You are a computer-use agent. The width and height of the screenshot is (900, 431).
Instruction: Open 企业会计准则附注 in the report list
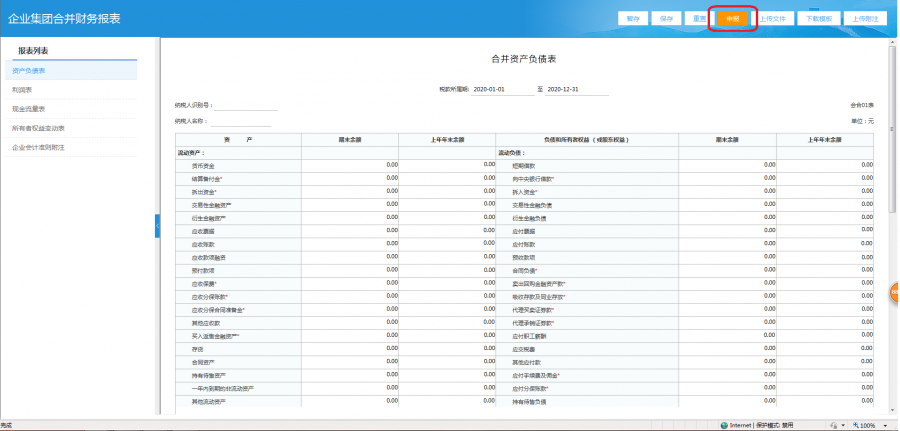[x=72, y=147]
